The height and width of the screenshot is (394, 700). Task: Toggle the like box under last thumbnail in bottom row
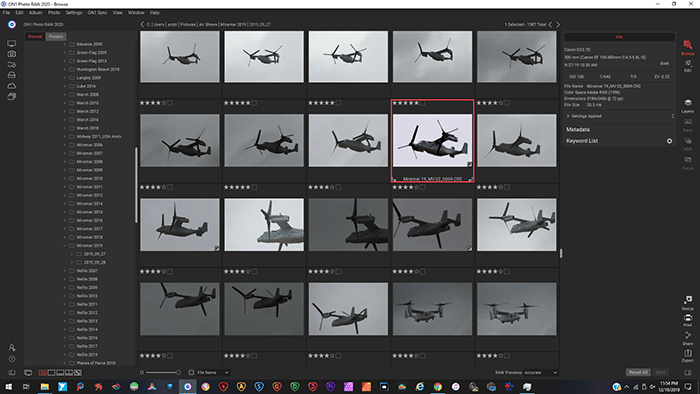click(x=507, y=356)
